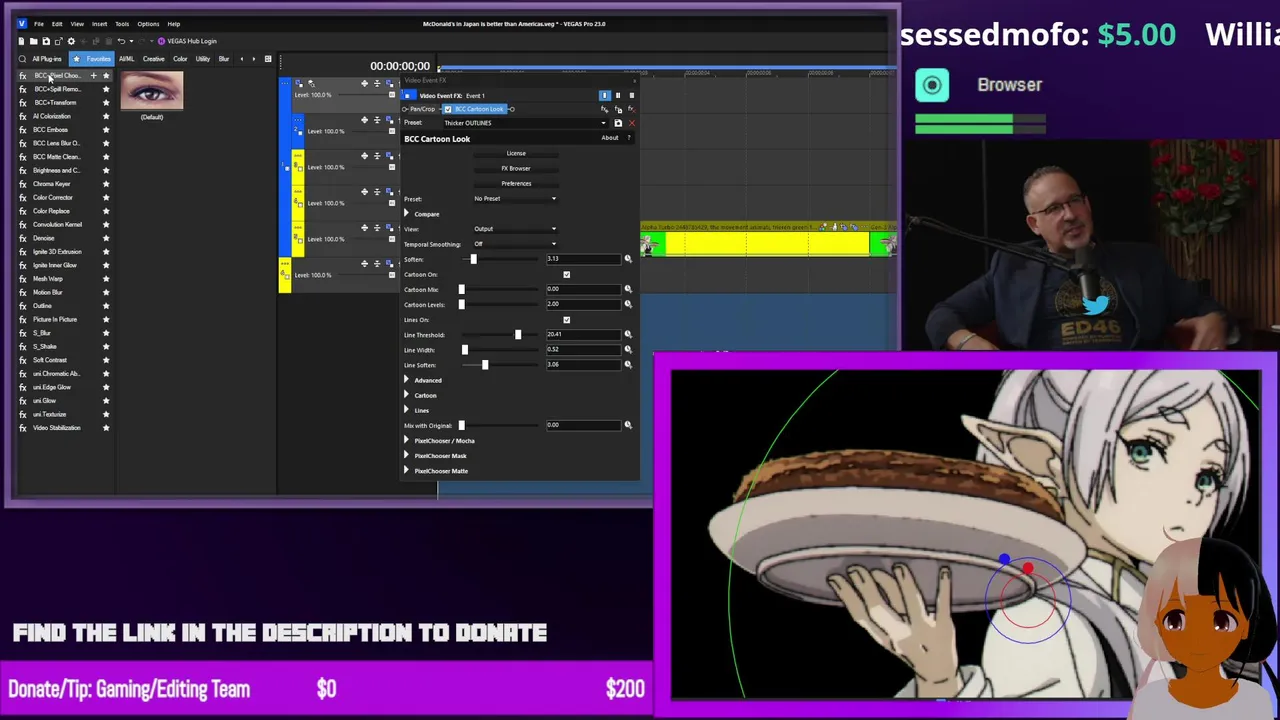1280x720 pixels.
Task: Click the Preferences button
Action: pyautogui.click(x=516, y=183)
